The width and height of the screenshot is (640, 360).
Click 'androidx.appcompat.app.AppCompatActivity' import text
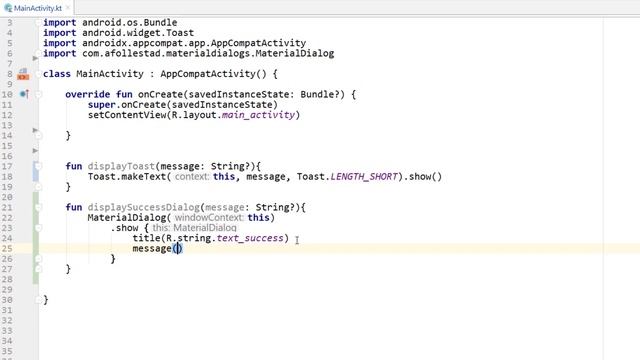pyautogui.click(x=194, y=43)
